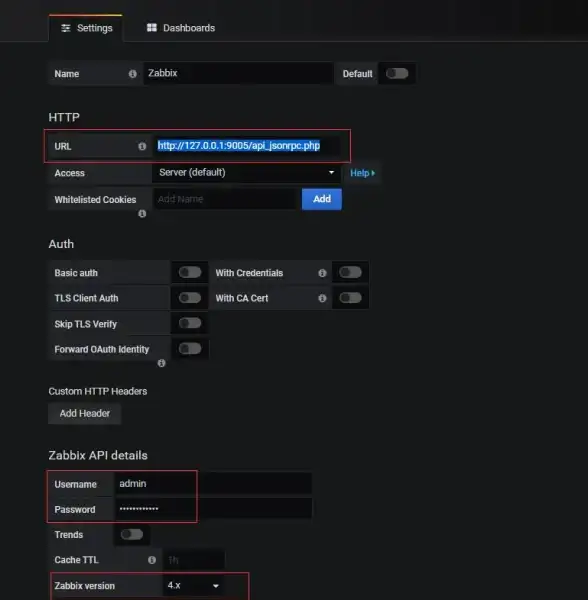This screenshot has height=600, width=588.
Task: Click the Name field info icon
Action: click(132, 74)
